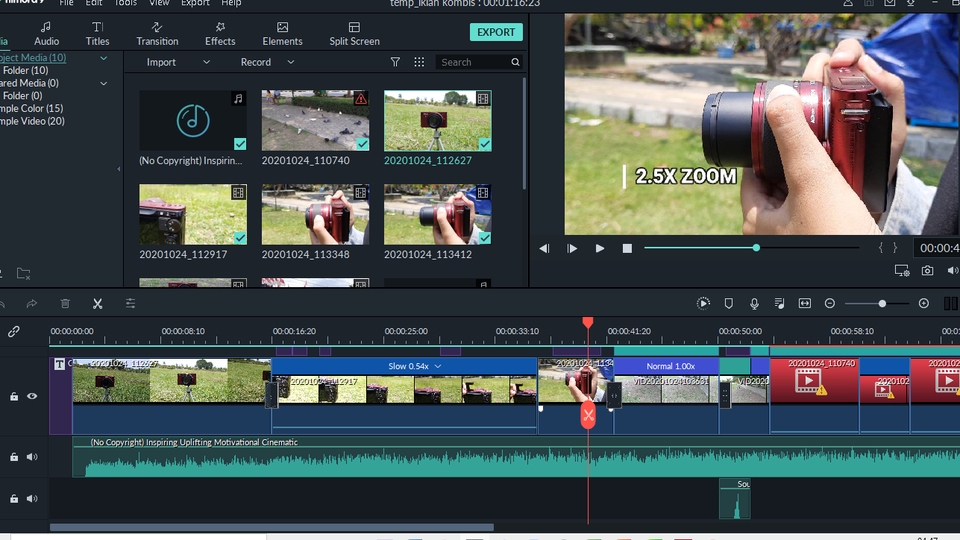Select the 20201024_112917 clip thumbnail
This screenshot has width=960, height=540.
(x=193, y=214)
